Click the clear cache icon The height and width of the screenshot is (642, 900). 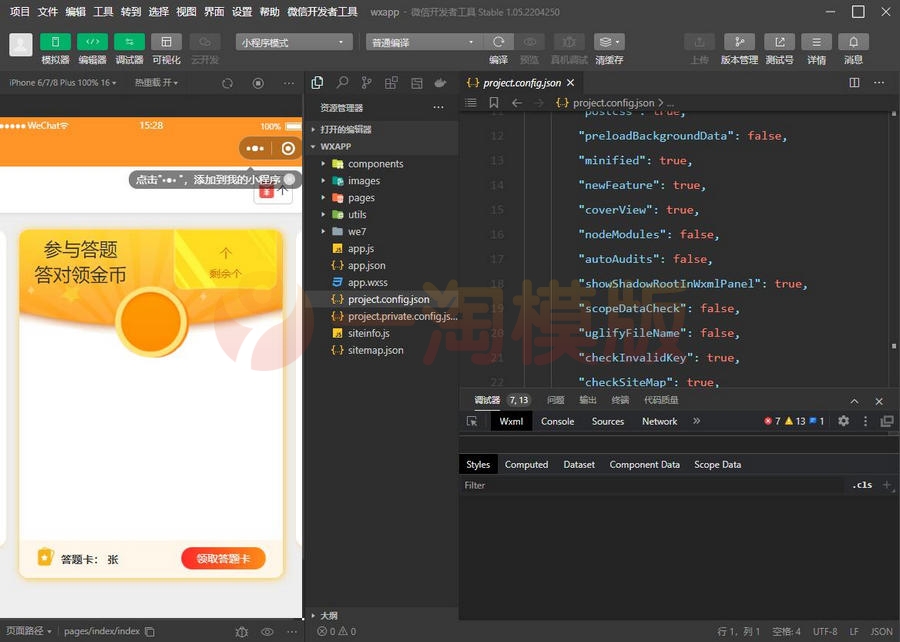[x=609, y=42]
